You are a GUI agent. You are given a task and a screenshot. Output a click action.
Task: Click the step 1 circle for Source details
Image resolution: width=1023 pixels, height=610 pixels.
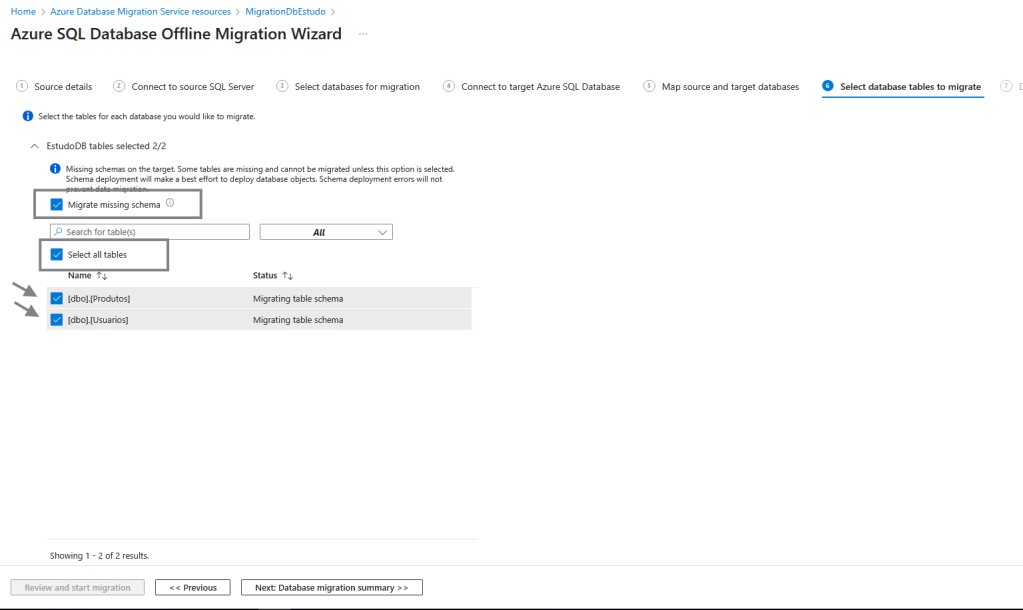[22, 87]
